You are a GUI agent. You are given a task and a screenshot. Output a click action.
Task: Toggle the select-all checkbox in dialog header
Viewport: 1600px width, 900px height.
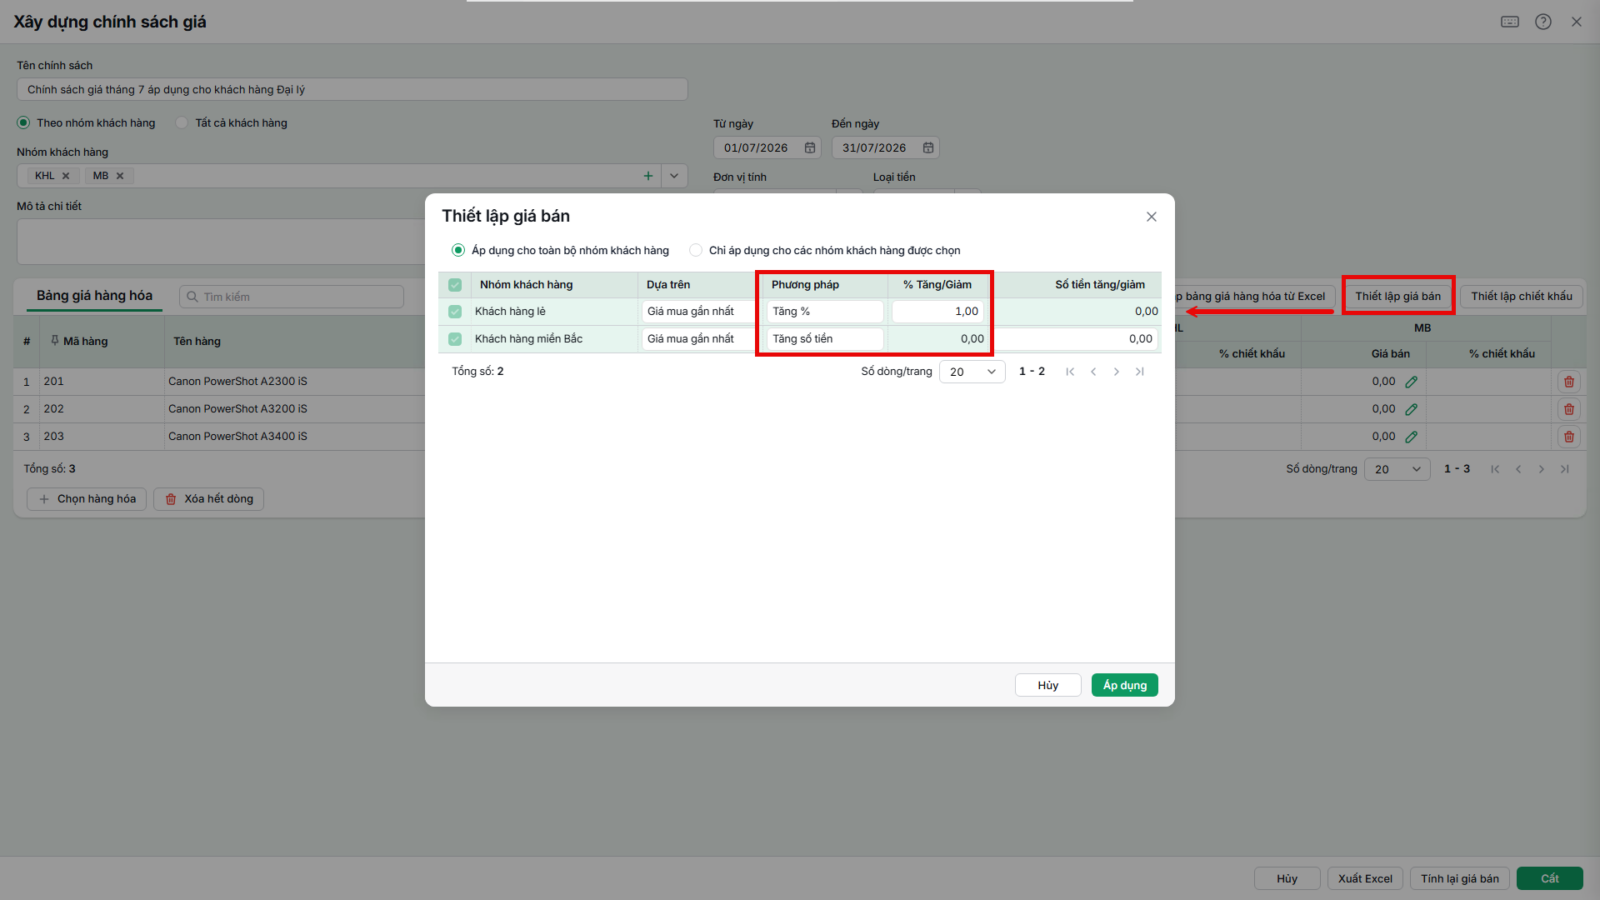tap(455, 285)
